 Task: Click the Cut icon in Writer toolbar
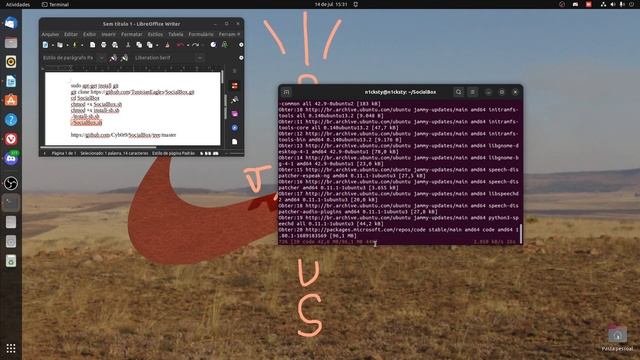coord(128,45)
